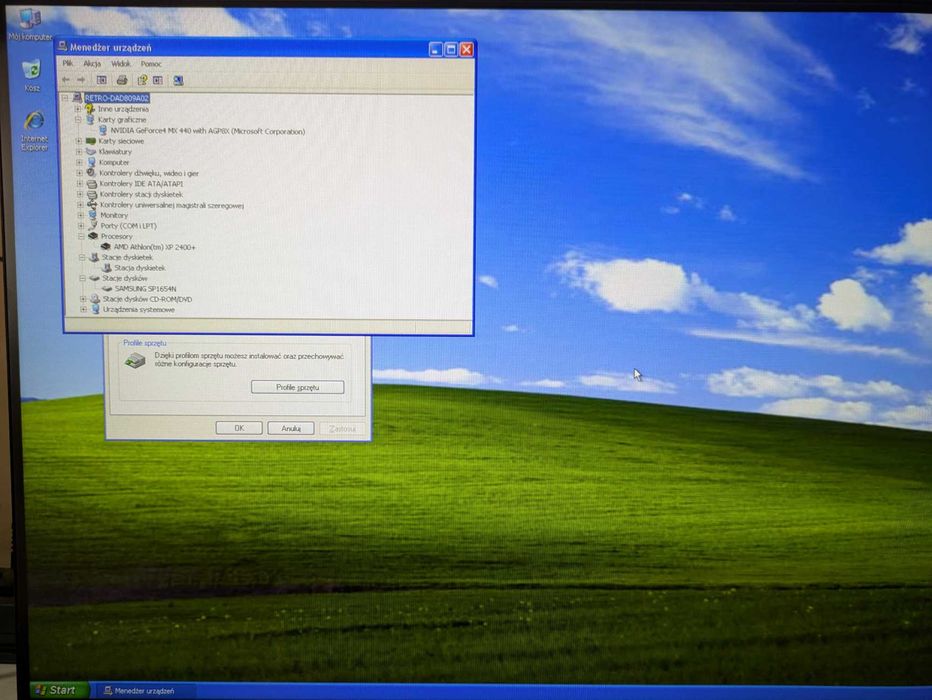Click the display adapter icon beside NVIDIA GeForce4

pos(103,130)
